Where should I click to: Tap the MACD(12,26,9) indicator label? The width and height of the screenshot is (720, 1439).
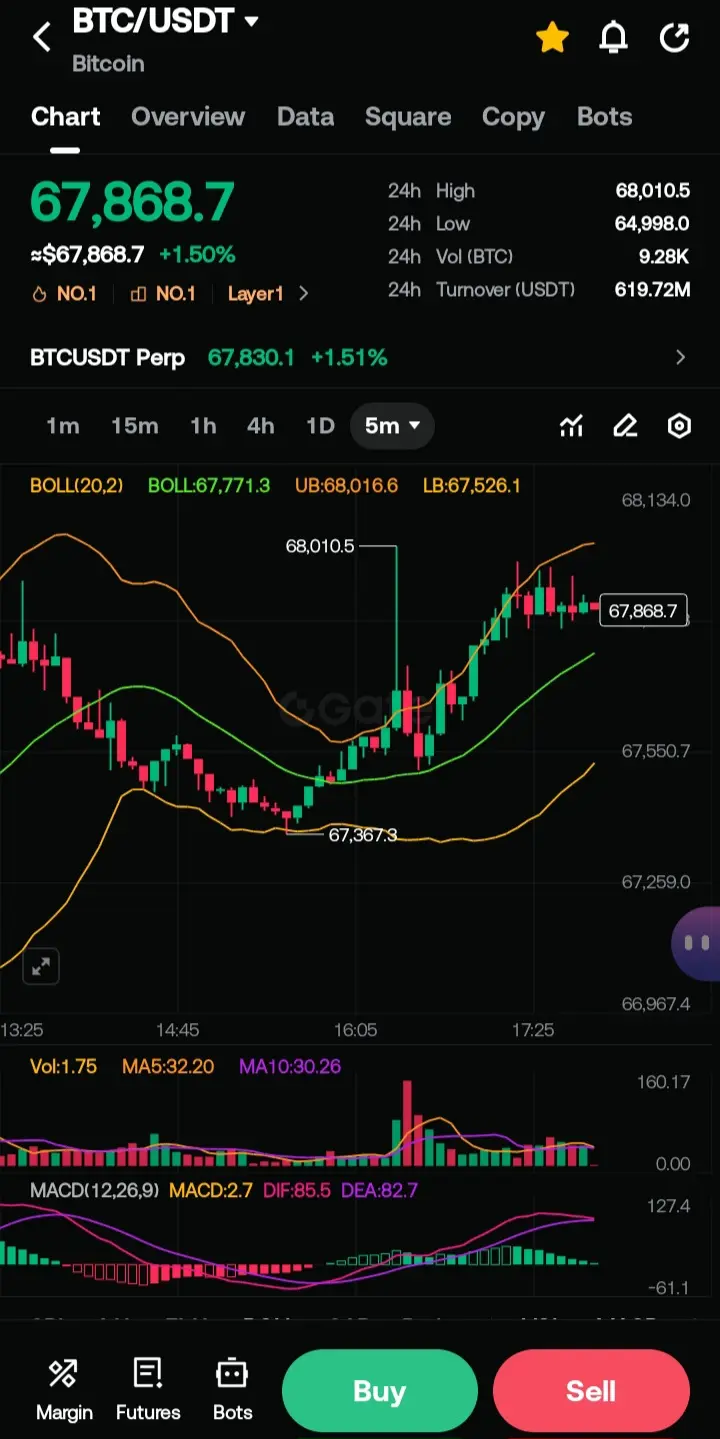(x=94, y=1191)
